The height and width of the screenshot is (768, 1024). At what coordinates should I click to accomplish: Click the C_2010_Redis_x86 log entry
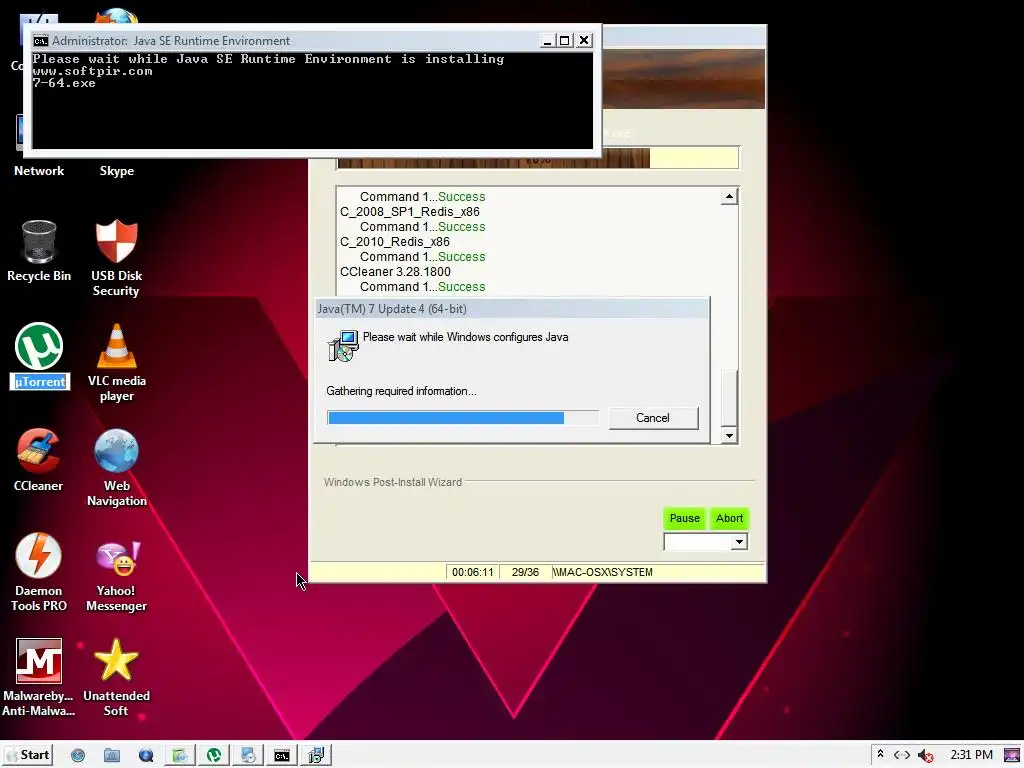(x=394, y=242)
